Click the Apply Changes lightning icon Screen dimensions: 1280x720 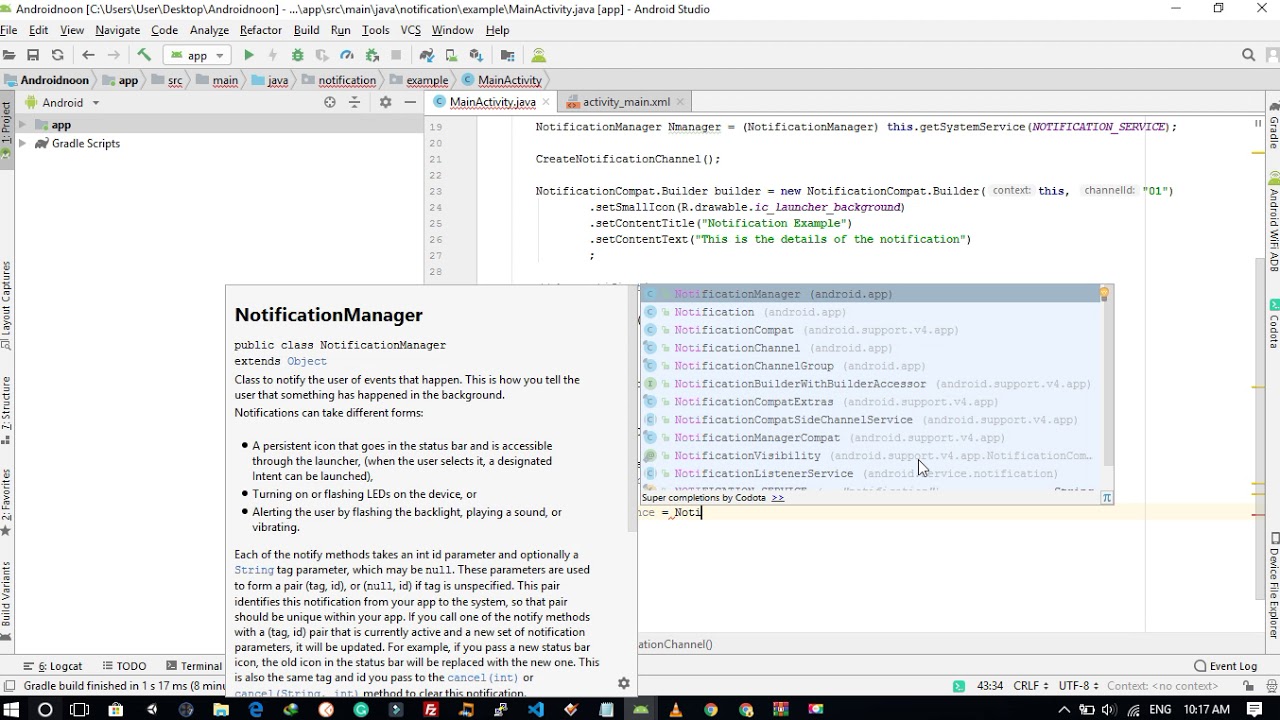(x=272, y=56)
